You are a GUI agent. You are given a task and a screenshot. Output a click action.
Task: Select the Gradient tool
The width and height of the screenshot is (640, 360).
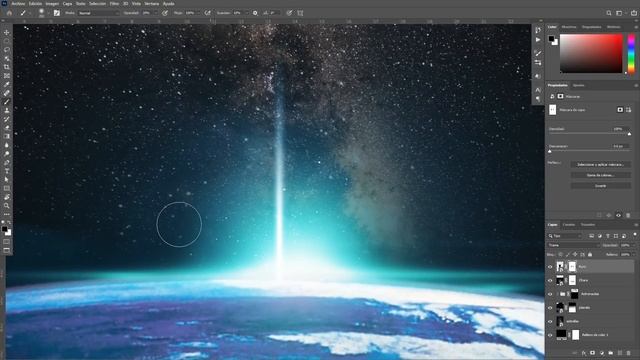(7, 136)
